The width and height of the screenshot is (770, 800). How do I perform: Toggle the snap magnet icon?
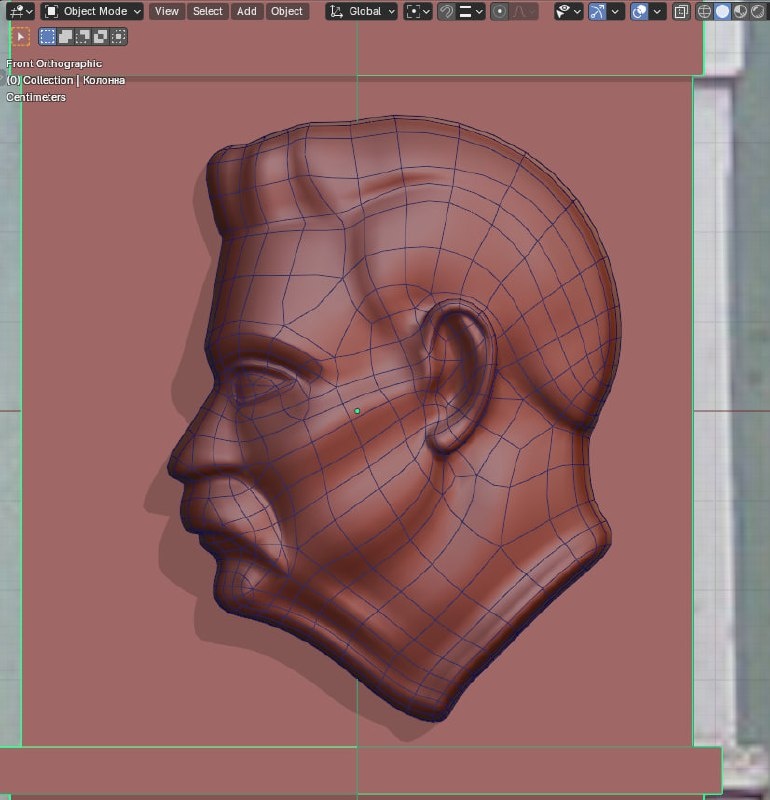[446, 11]
